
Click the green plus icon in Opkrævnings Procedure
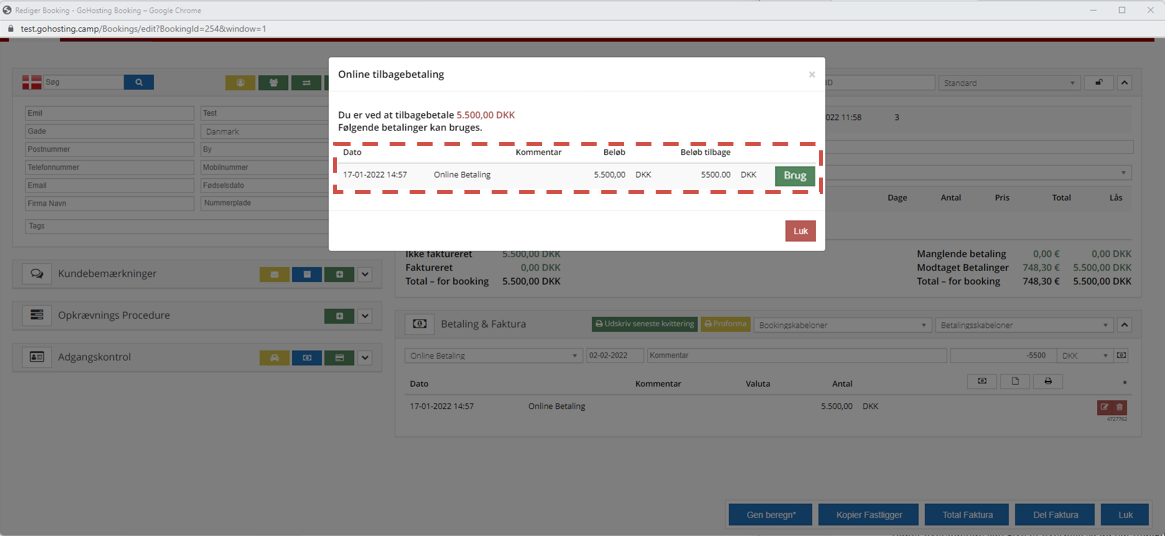[x=339, y=316]
